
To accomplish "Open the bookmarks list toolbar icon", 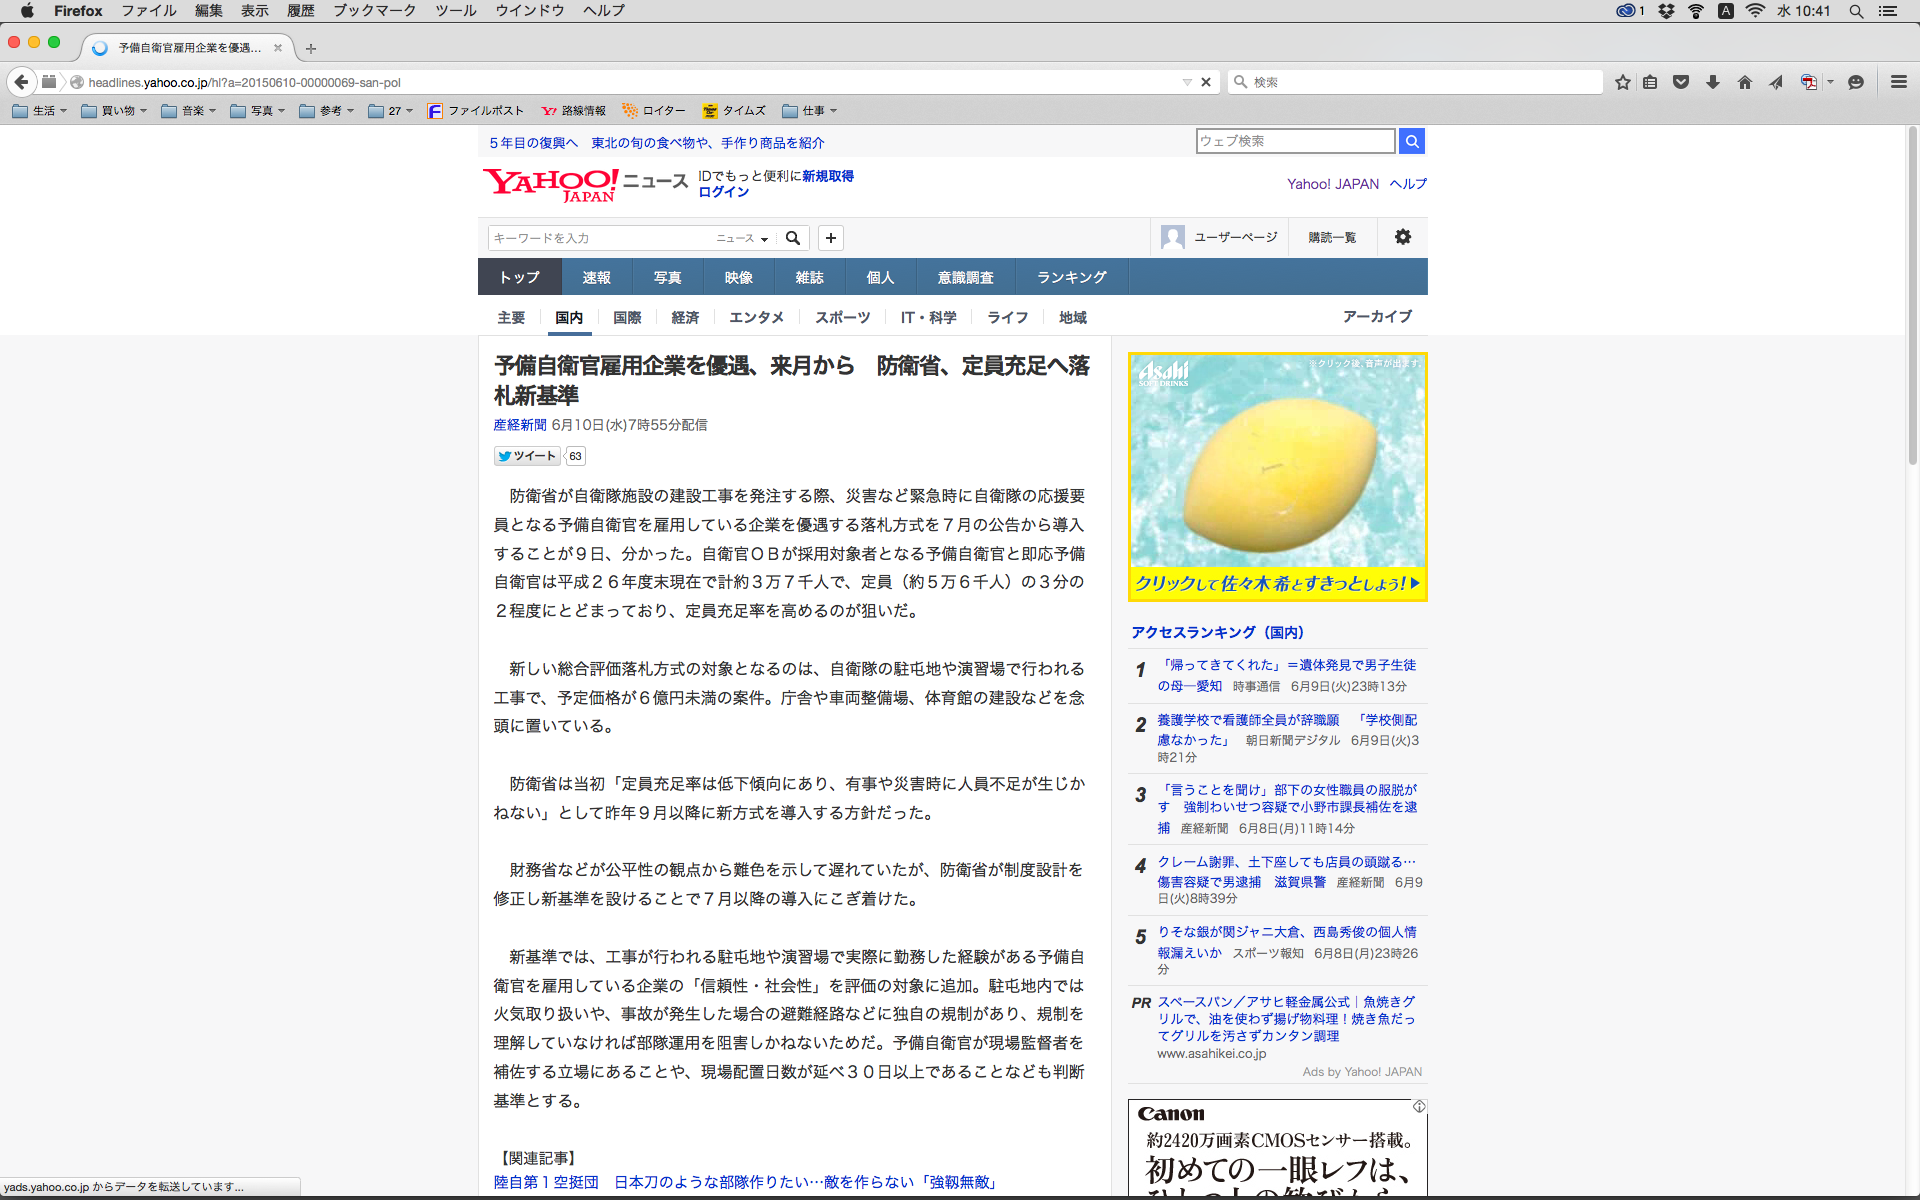I will point(1650,82).
